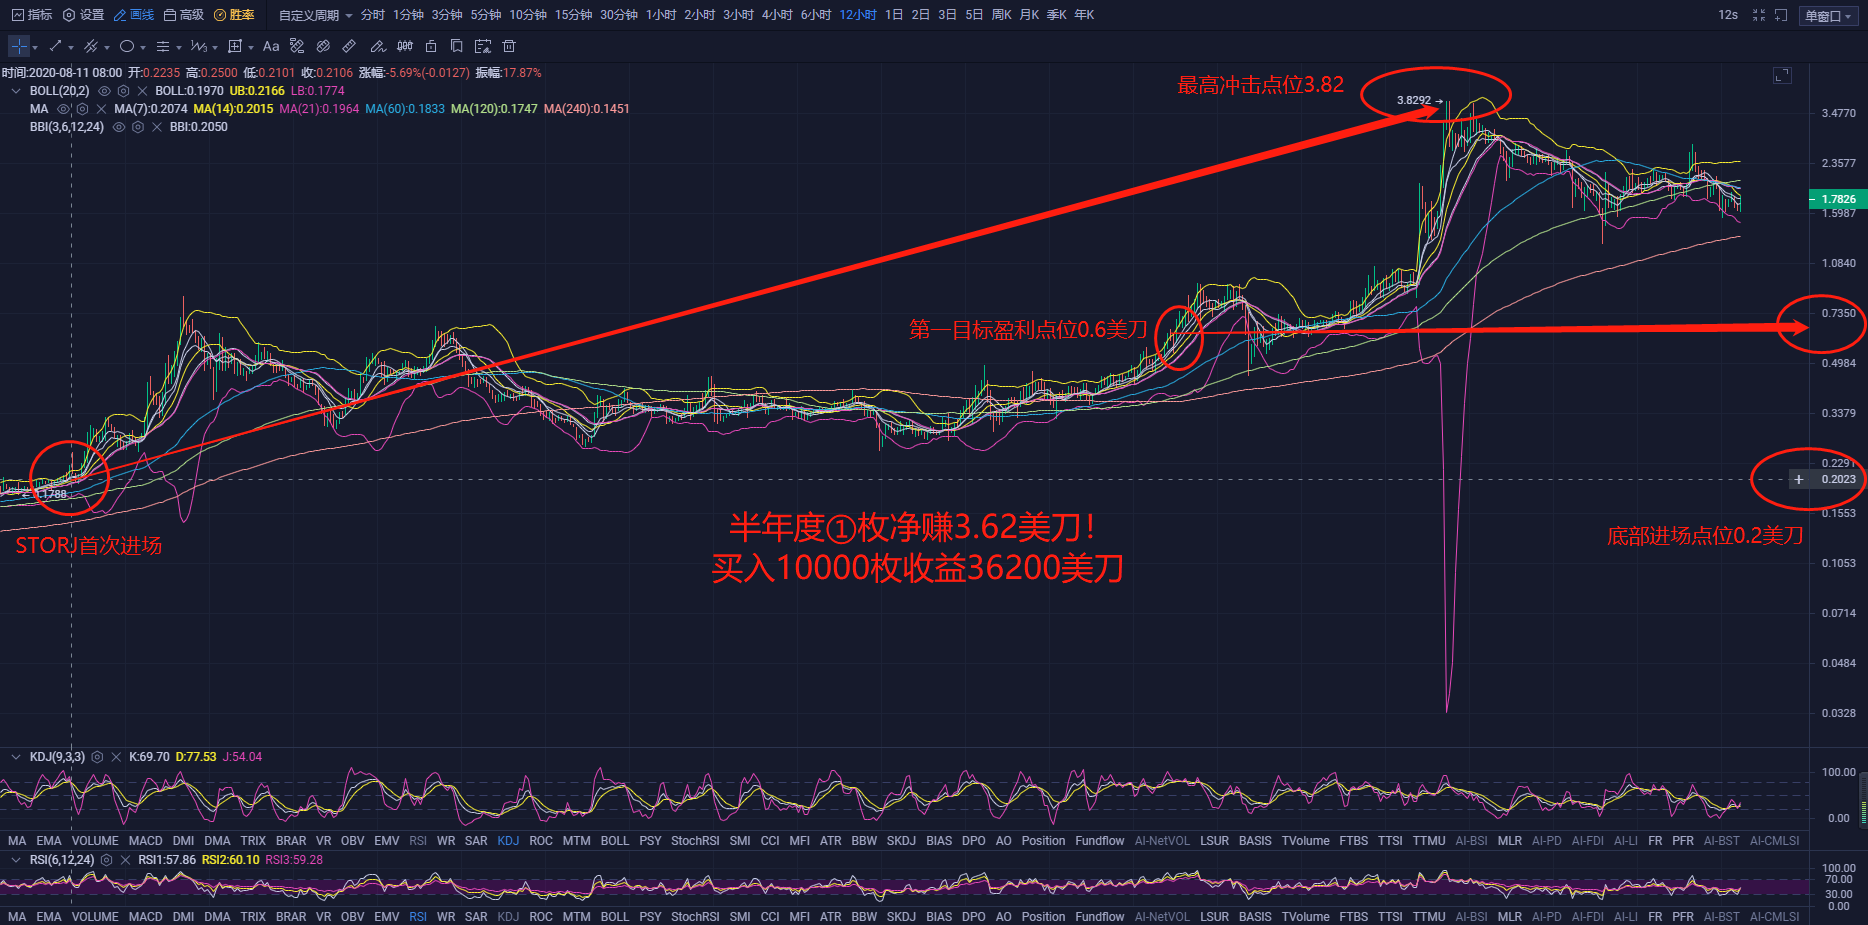Switch to 分时 timeframe
This screenshot has width=1868, height=925.
click(373, 15)
